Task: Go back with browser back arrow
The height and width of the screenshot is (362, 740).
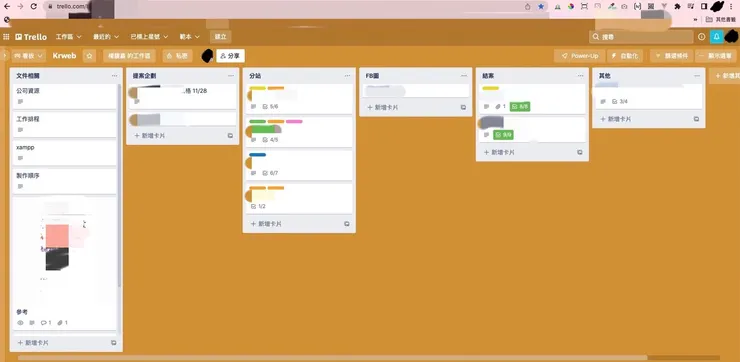Action: 7,7
